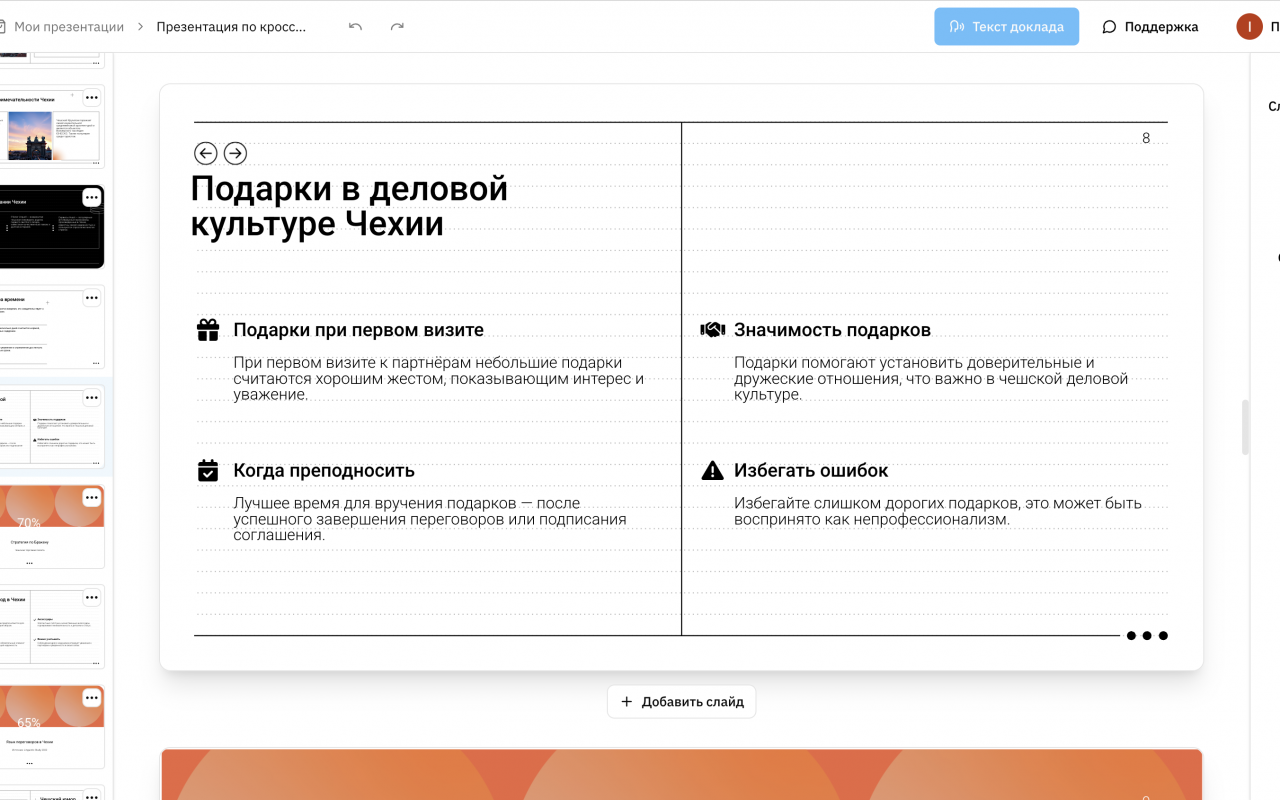Select the 70% orange slide thumbnail
This screenshot has width=1280, height=800.
(x=51, y=527)
